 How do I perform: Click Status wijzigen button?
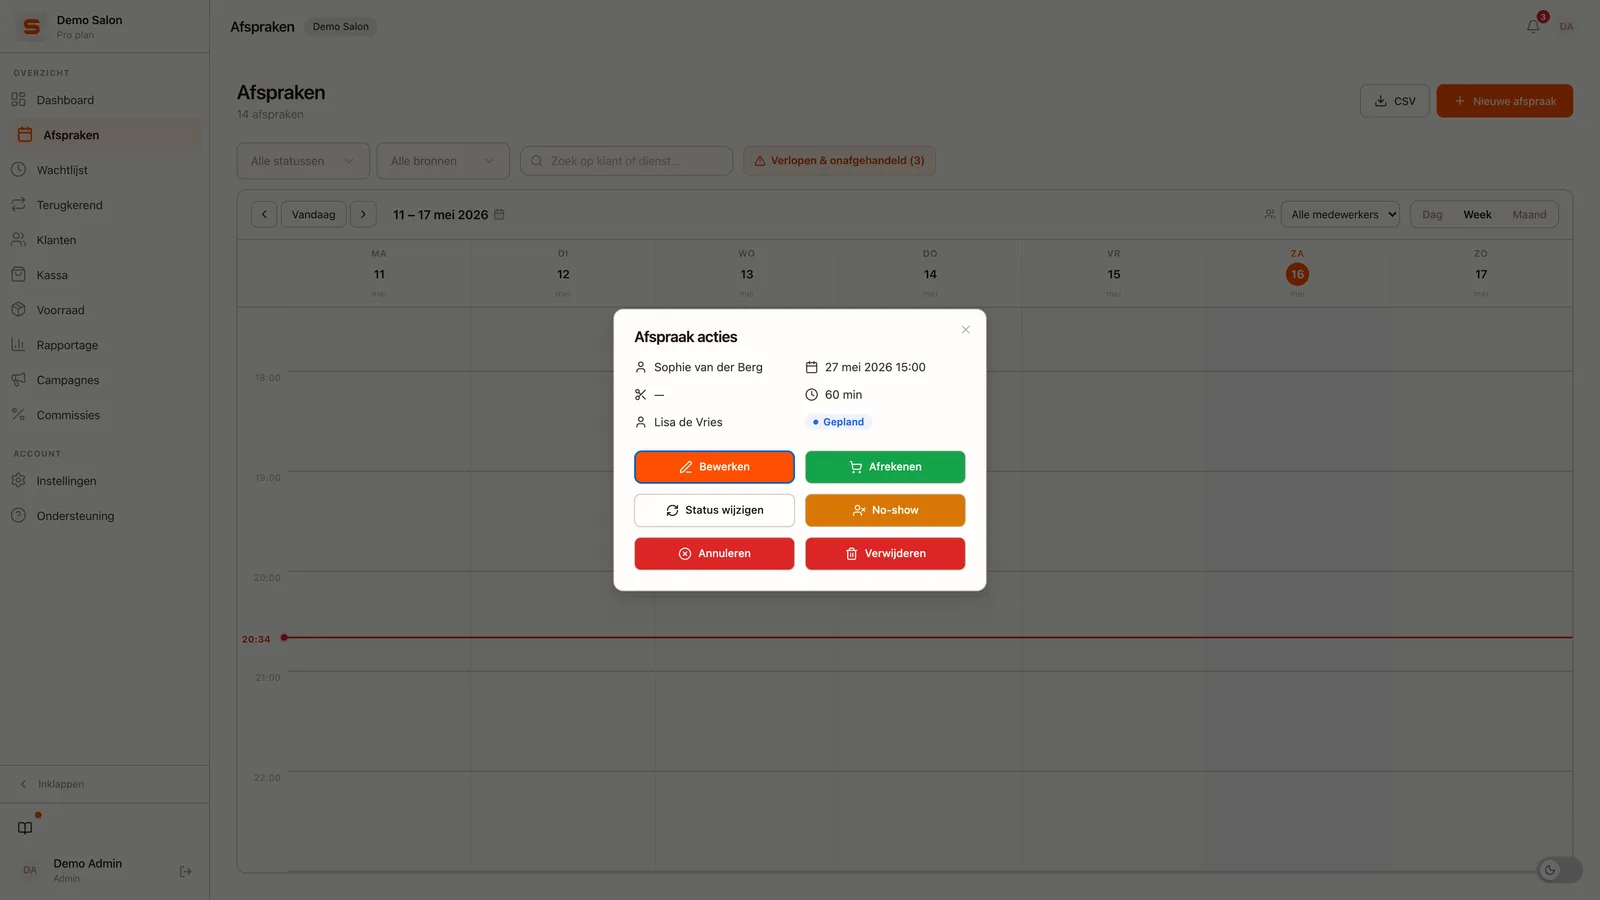(x=714, y=510)
